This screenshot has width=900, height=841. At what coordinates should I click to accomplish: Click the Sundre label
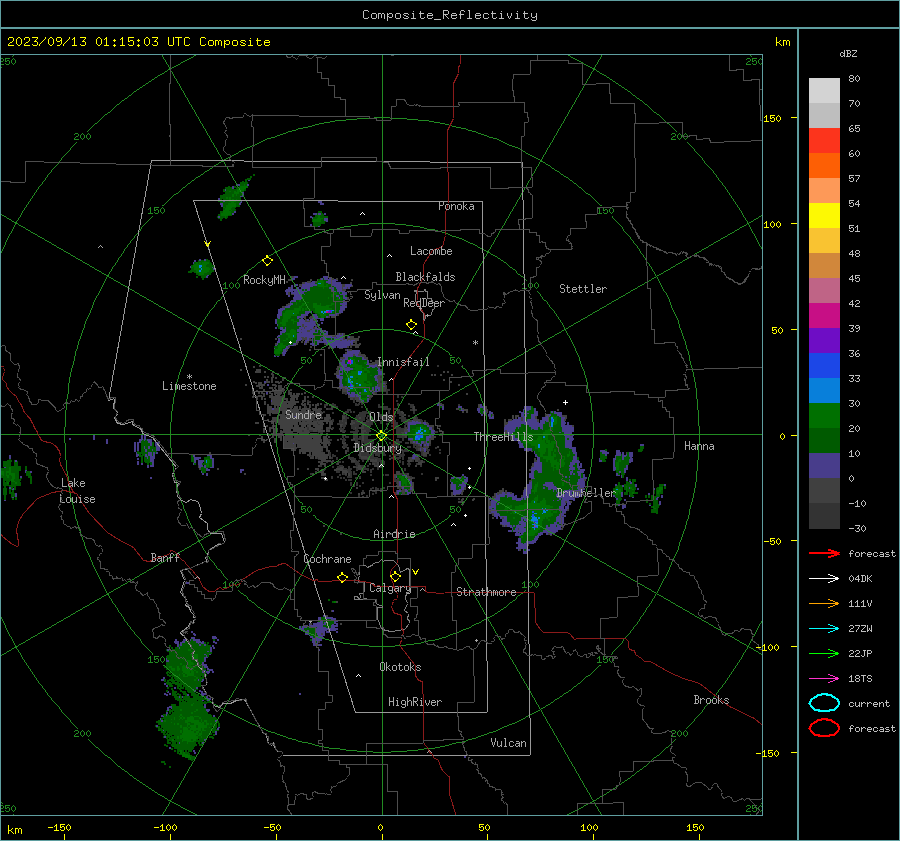click(x=303, y=414)
